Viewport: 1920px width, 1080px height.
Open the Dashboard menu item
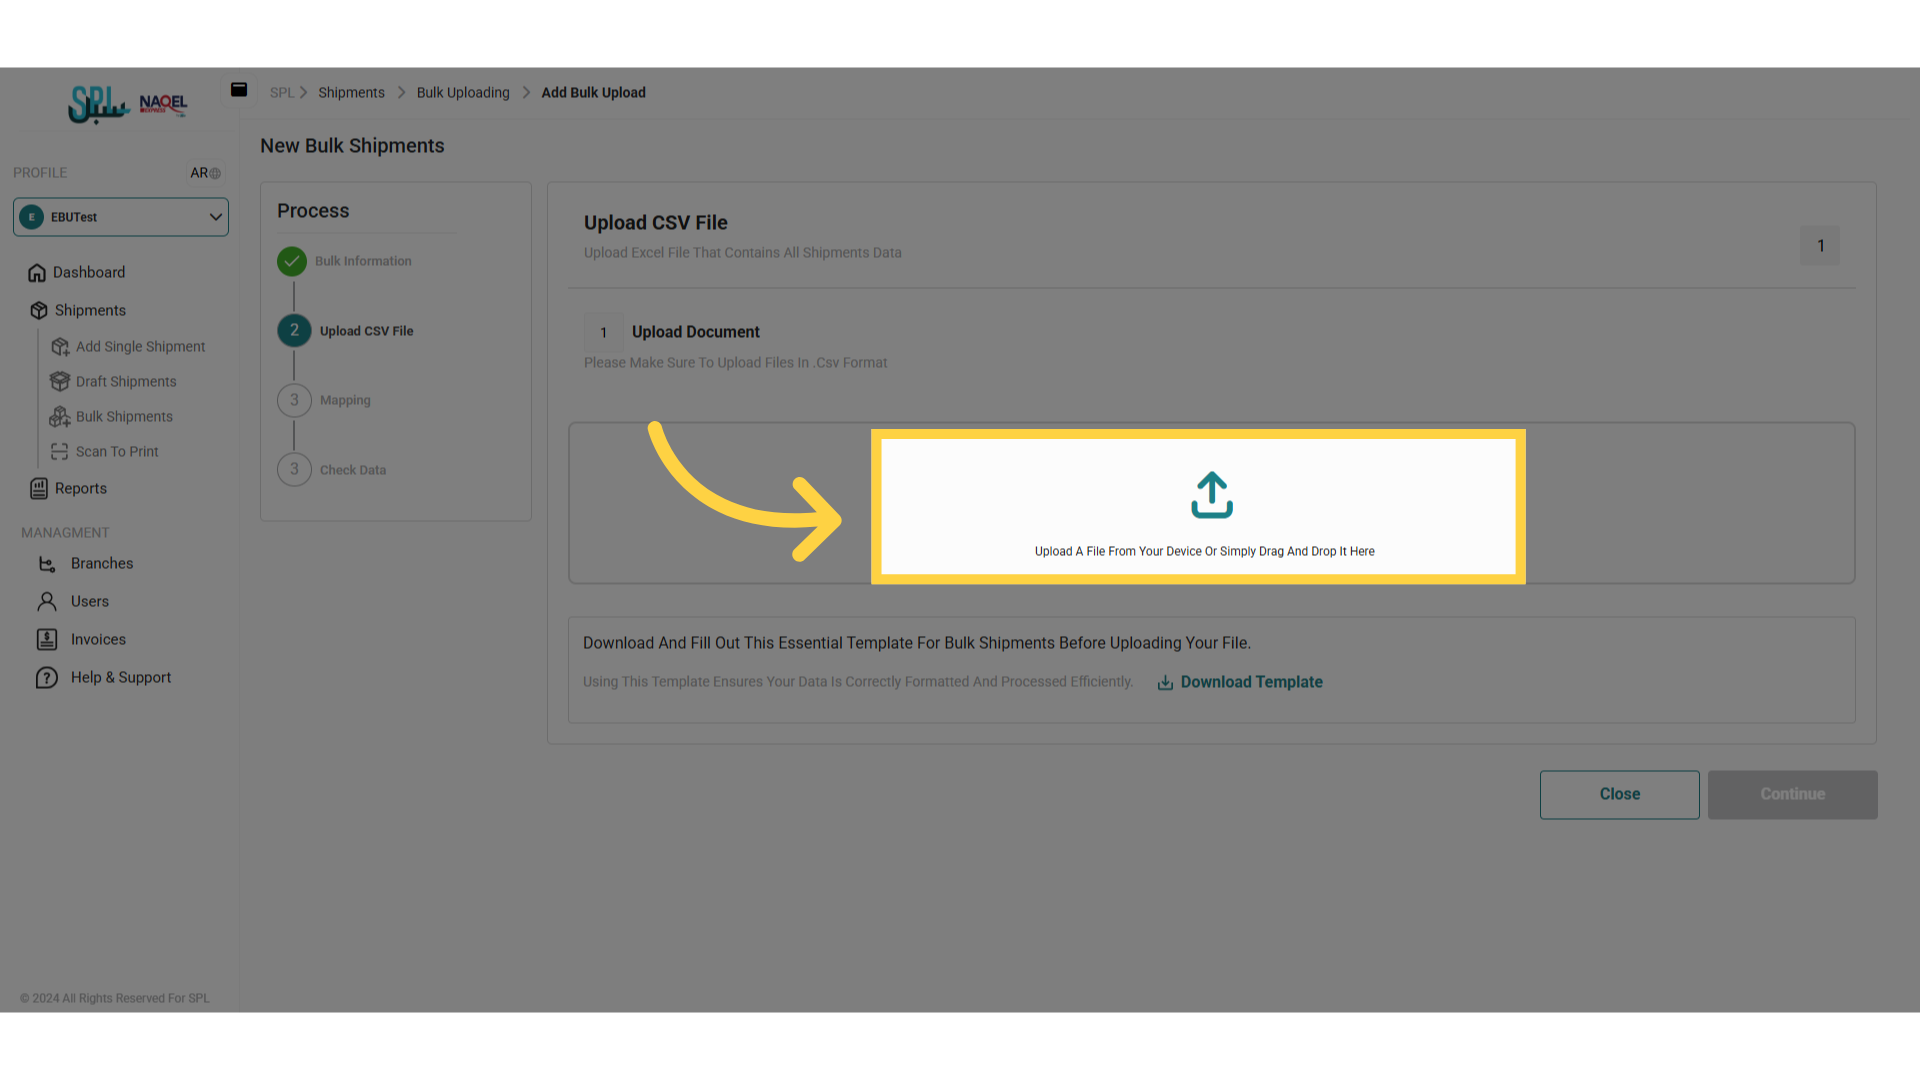(89, 273)
